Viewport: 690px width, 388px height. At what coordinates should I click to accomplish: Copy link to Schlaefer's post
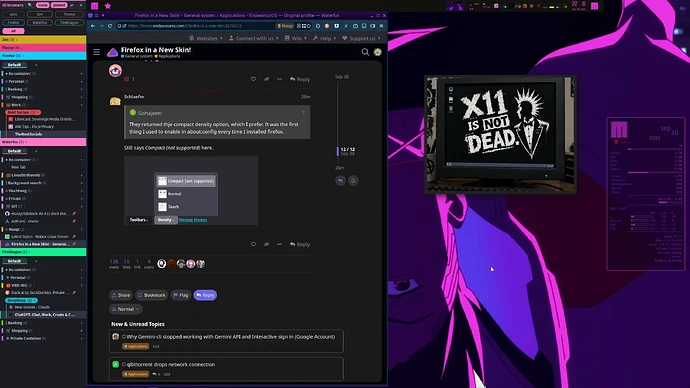267,244
